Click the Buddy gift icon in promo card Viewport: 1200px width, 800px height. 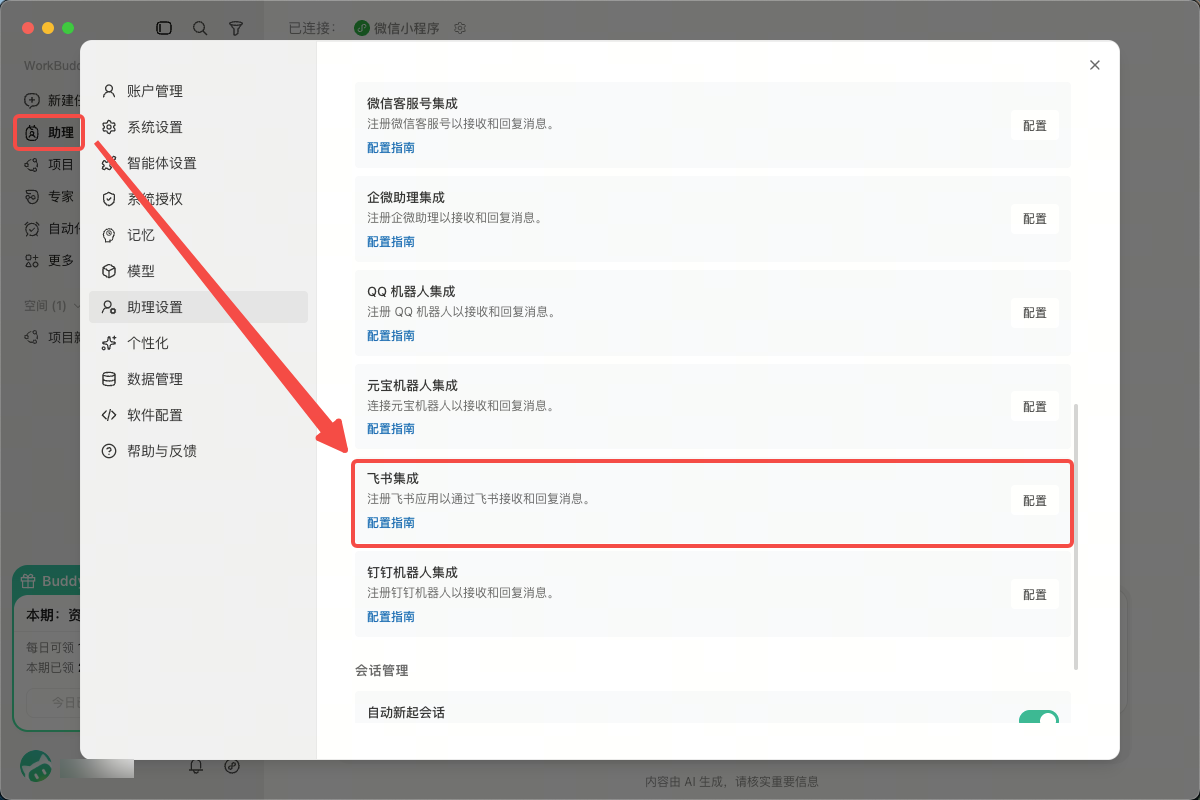click(28, 581)
